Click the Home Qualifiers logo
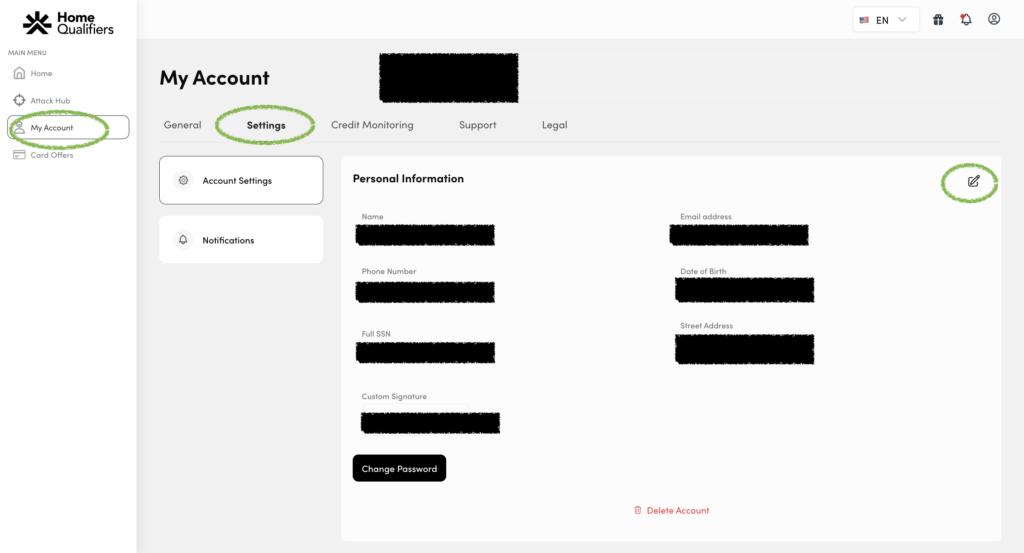Screen dimensions: 1024x553 coord(68,23)
